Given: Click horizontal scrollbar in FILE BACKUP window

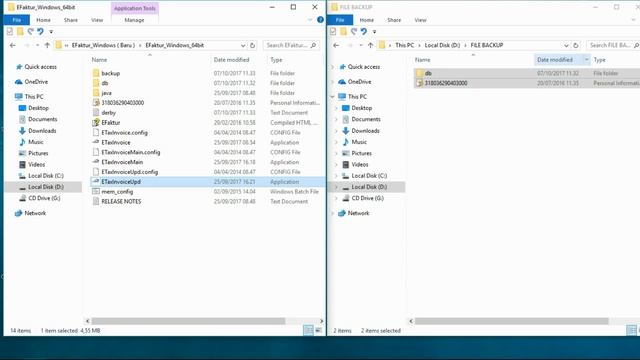Looking at the screenshot, I should pos(512,321).
